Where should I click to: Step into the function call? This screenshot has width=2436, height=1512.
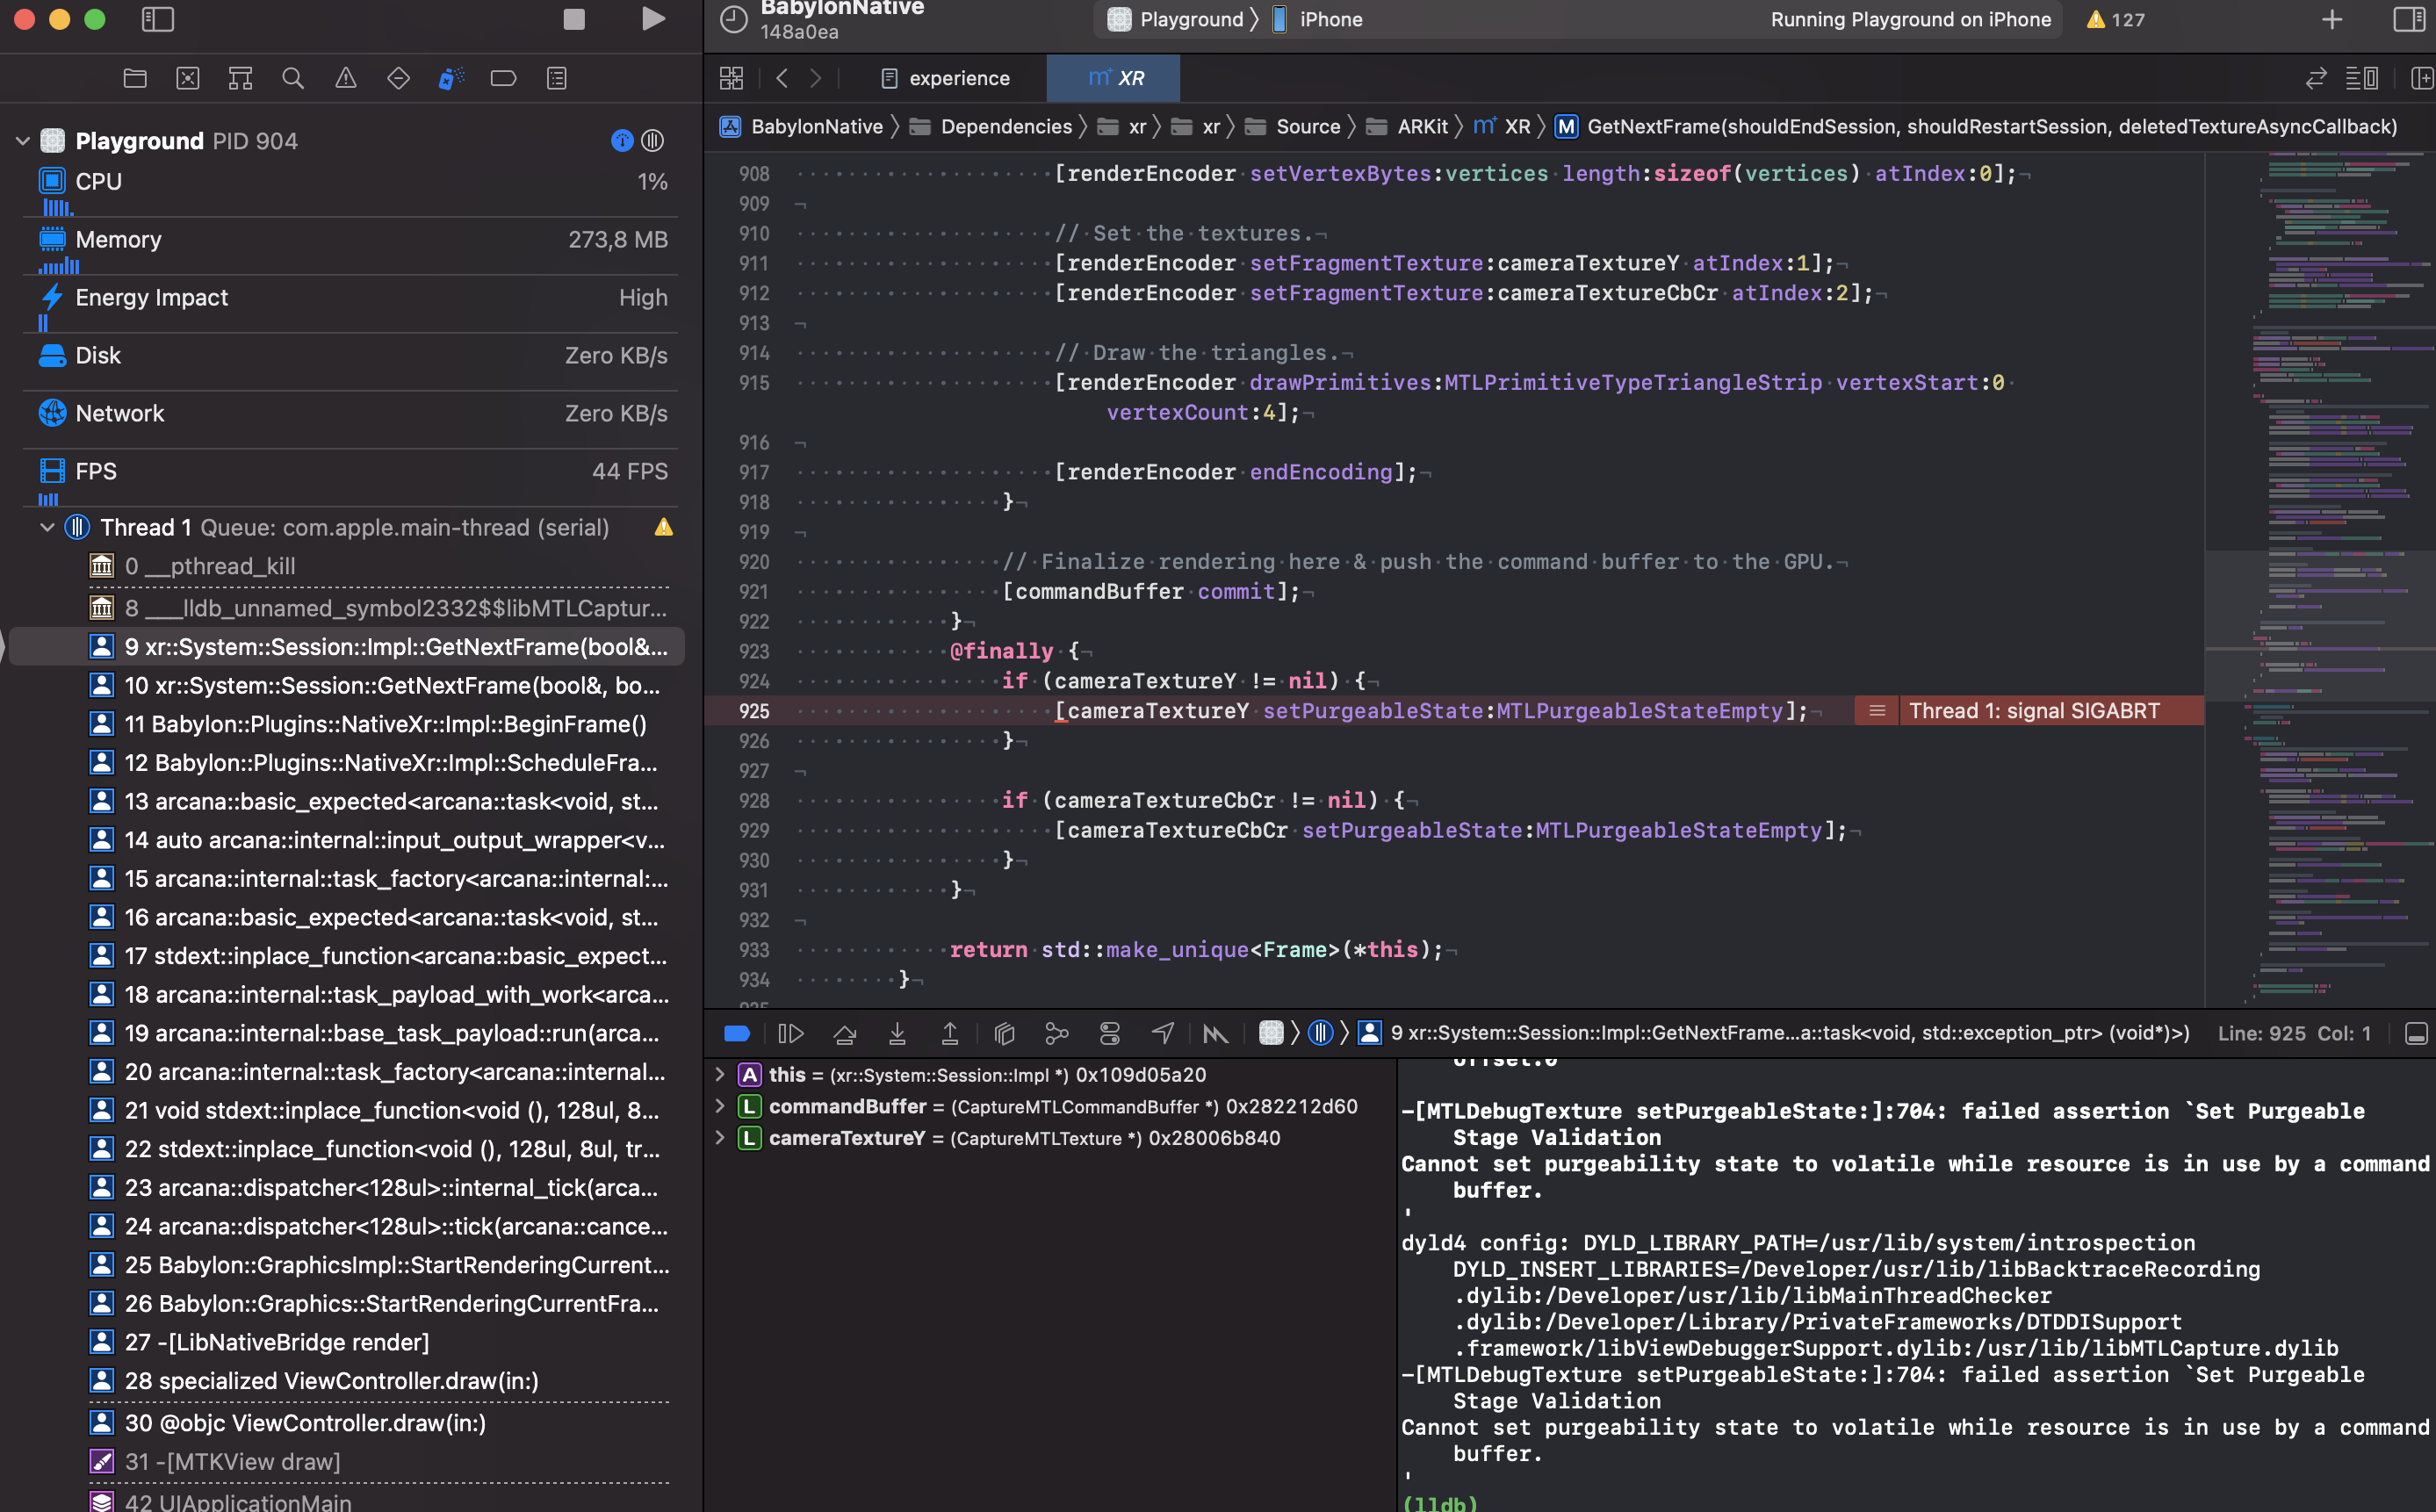click(898, 1033)
